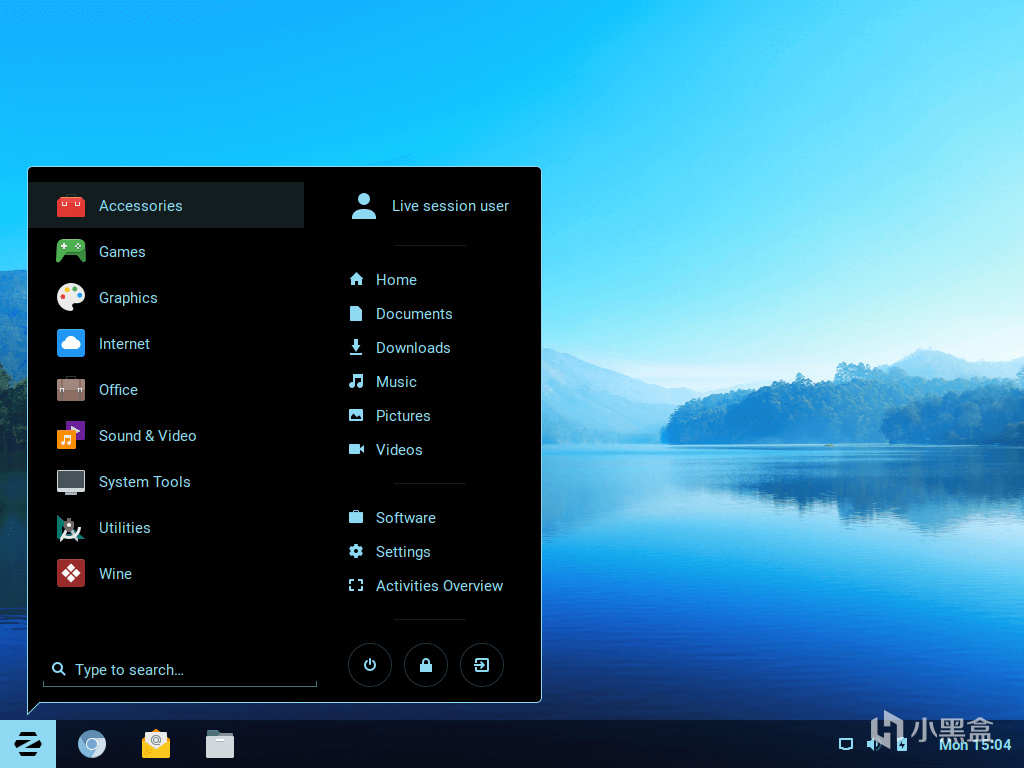The image size is (1024, 768).
Task: Focus the Type to search field
Action: pyautogui.click(x=180, y=669)
